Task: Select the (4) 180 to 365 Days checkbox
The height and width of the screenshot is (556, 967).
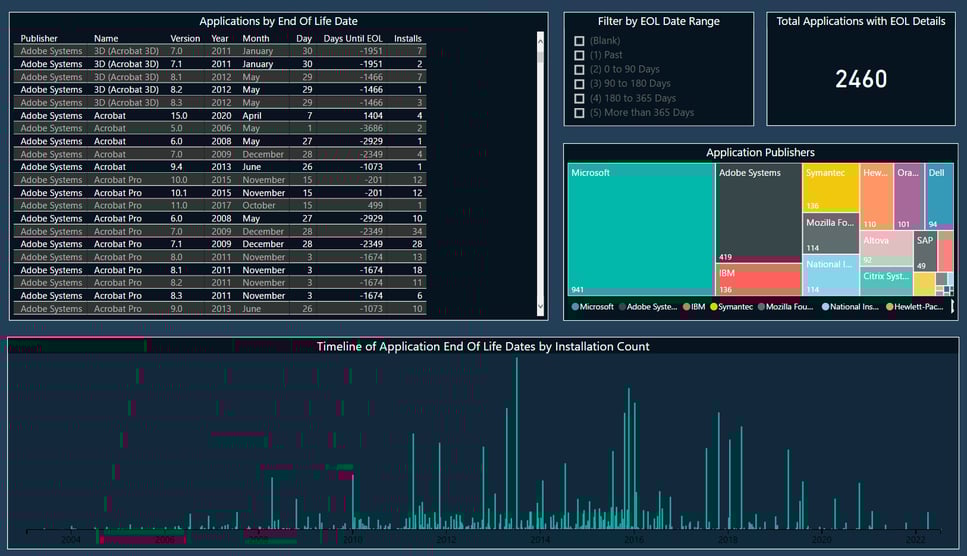Action: [x=579, y=99]
